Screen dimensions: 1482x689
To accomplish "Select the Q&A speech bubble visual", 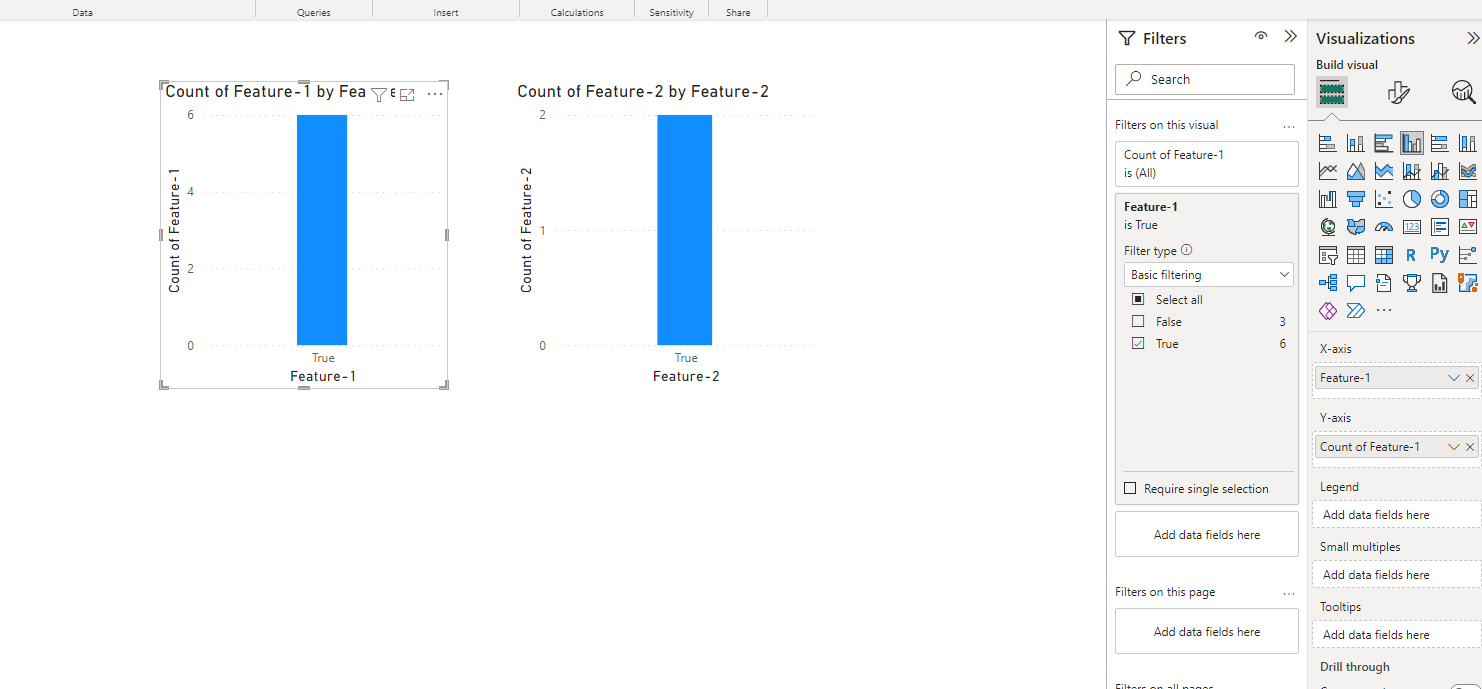I will click(1356, 283).
